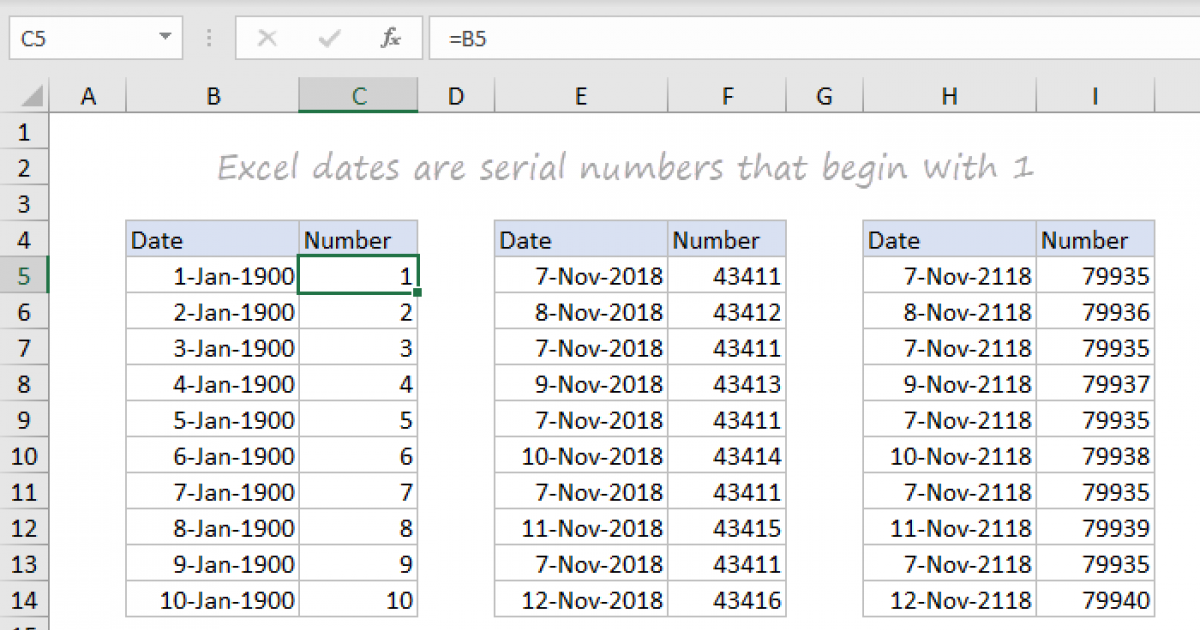Select the cell containing 1-Jan-1900
The width and height of the screenshot is (1200, 630).
pos(213,275)
